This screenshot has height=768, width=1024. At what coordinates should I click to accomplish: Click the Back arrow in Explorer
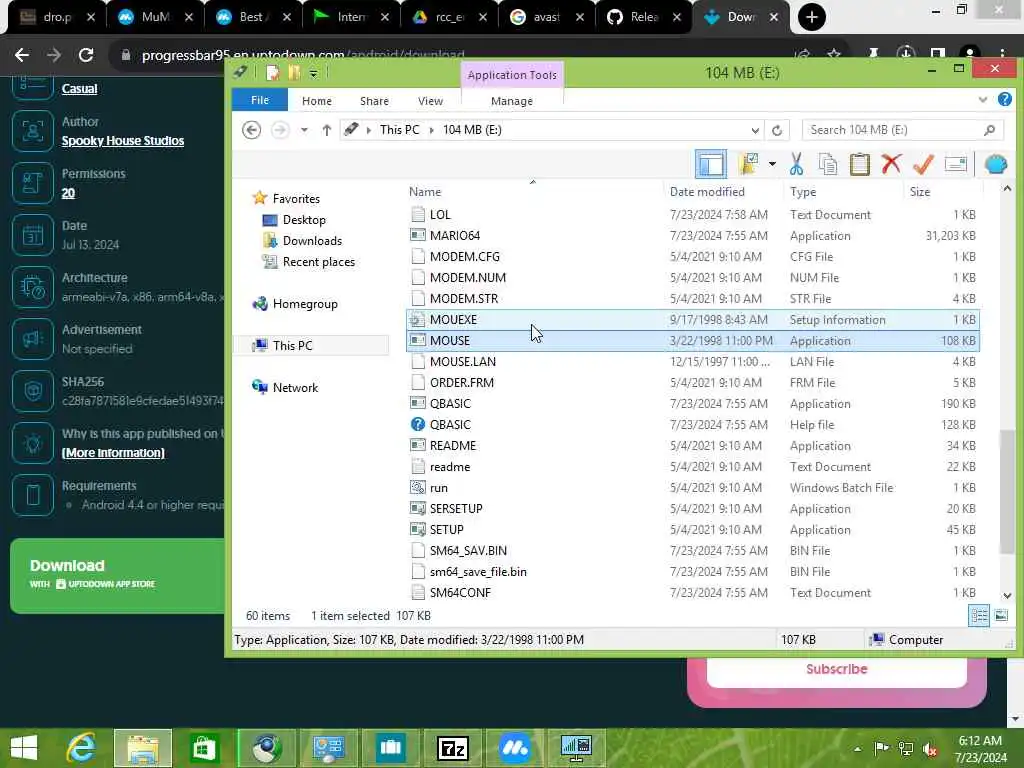(x=251, y=130)
